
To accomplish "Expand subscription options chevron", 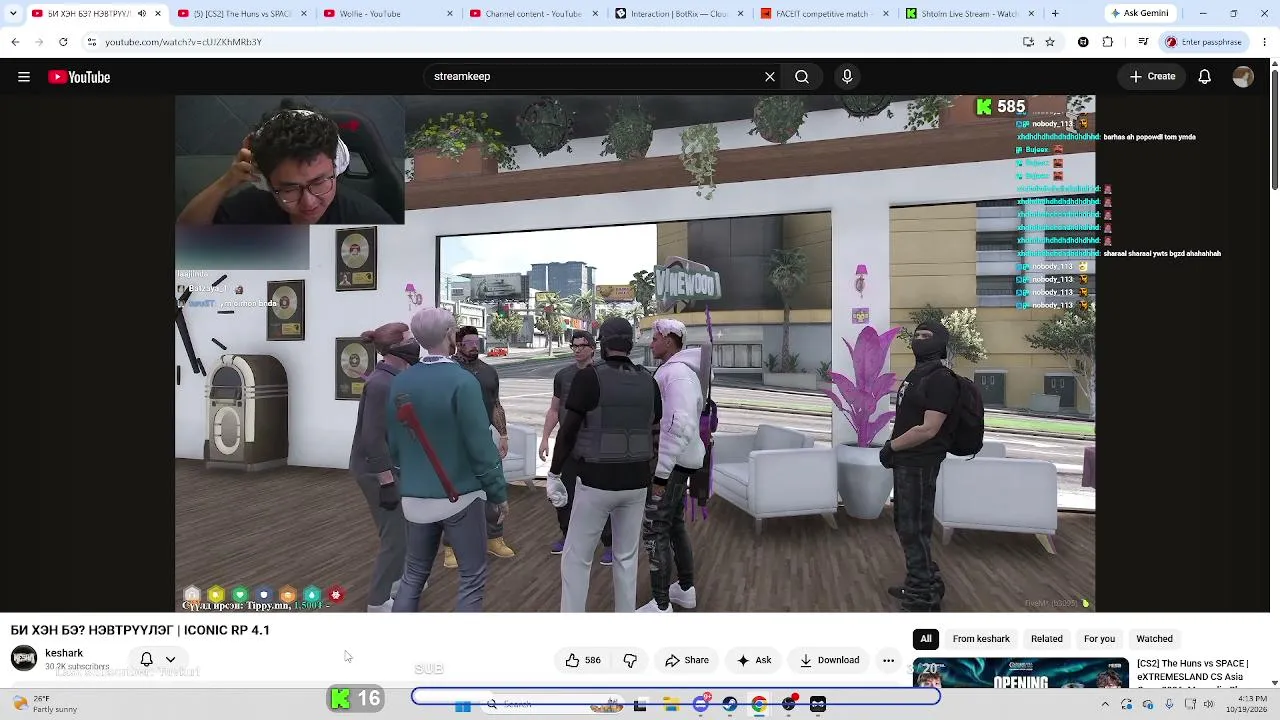I will click(171, 659).
